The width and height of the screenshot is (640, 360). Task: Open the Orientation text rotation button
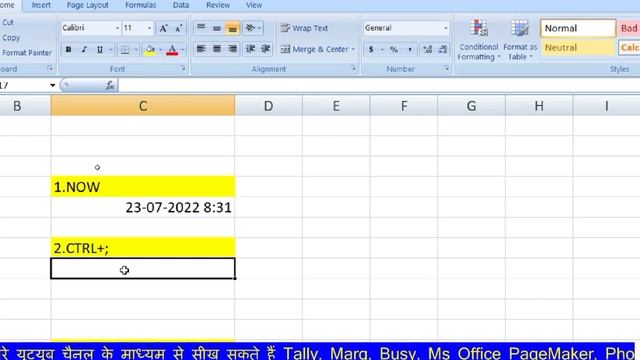(x=253, y=28)
